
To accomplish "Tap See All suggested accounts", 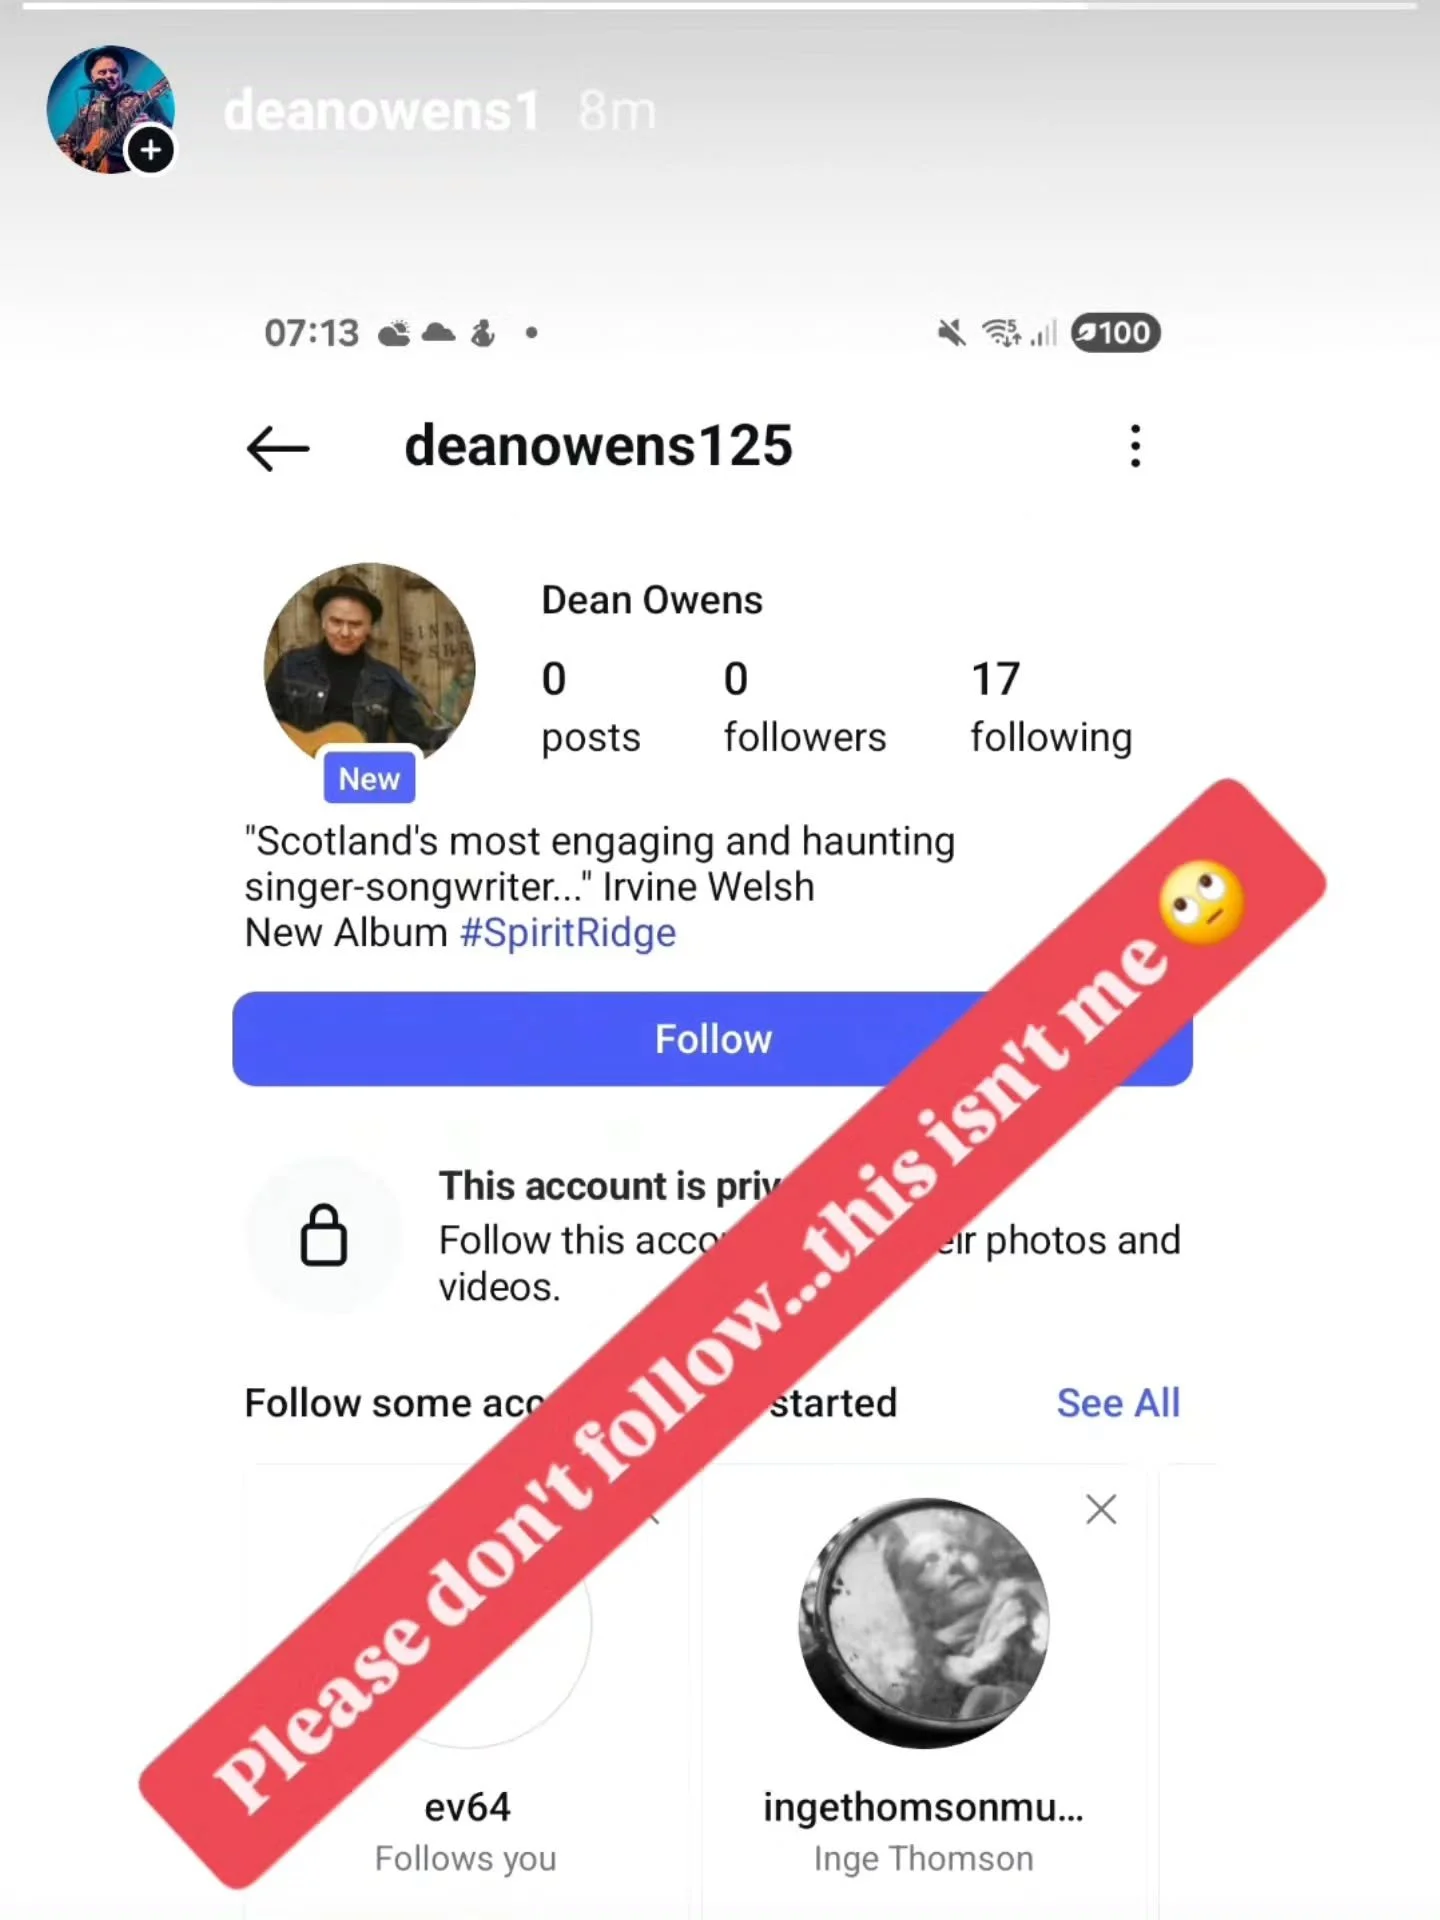I will pos(1118,1403).
